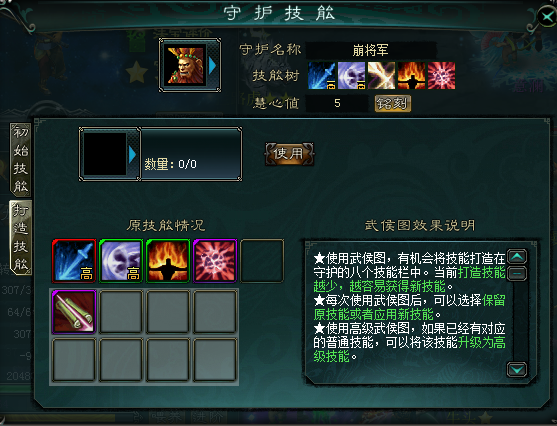
Task: Click the golden lightning skill in the skill tree row
Action: pos(381,76)
